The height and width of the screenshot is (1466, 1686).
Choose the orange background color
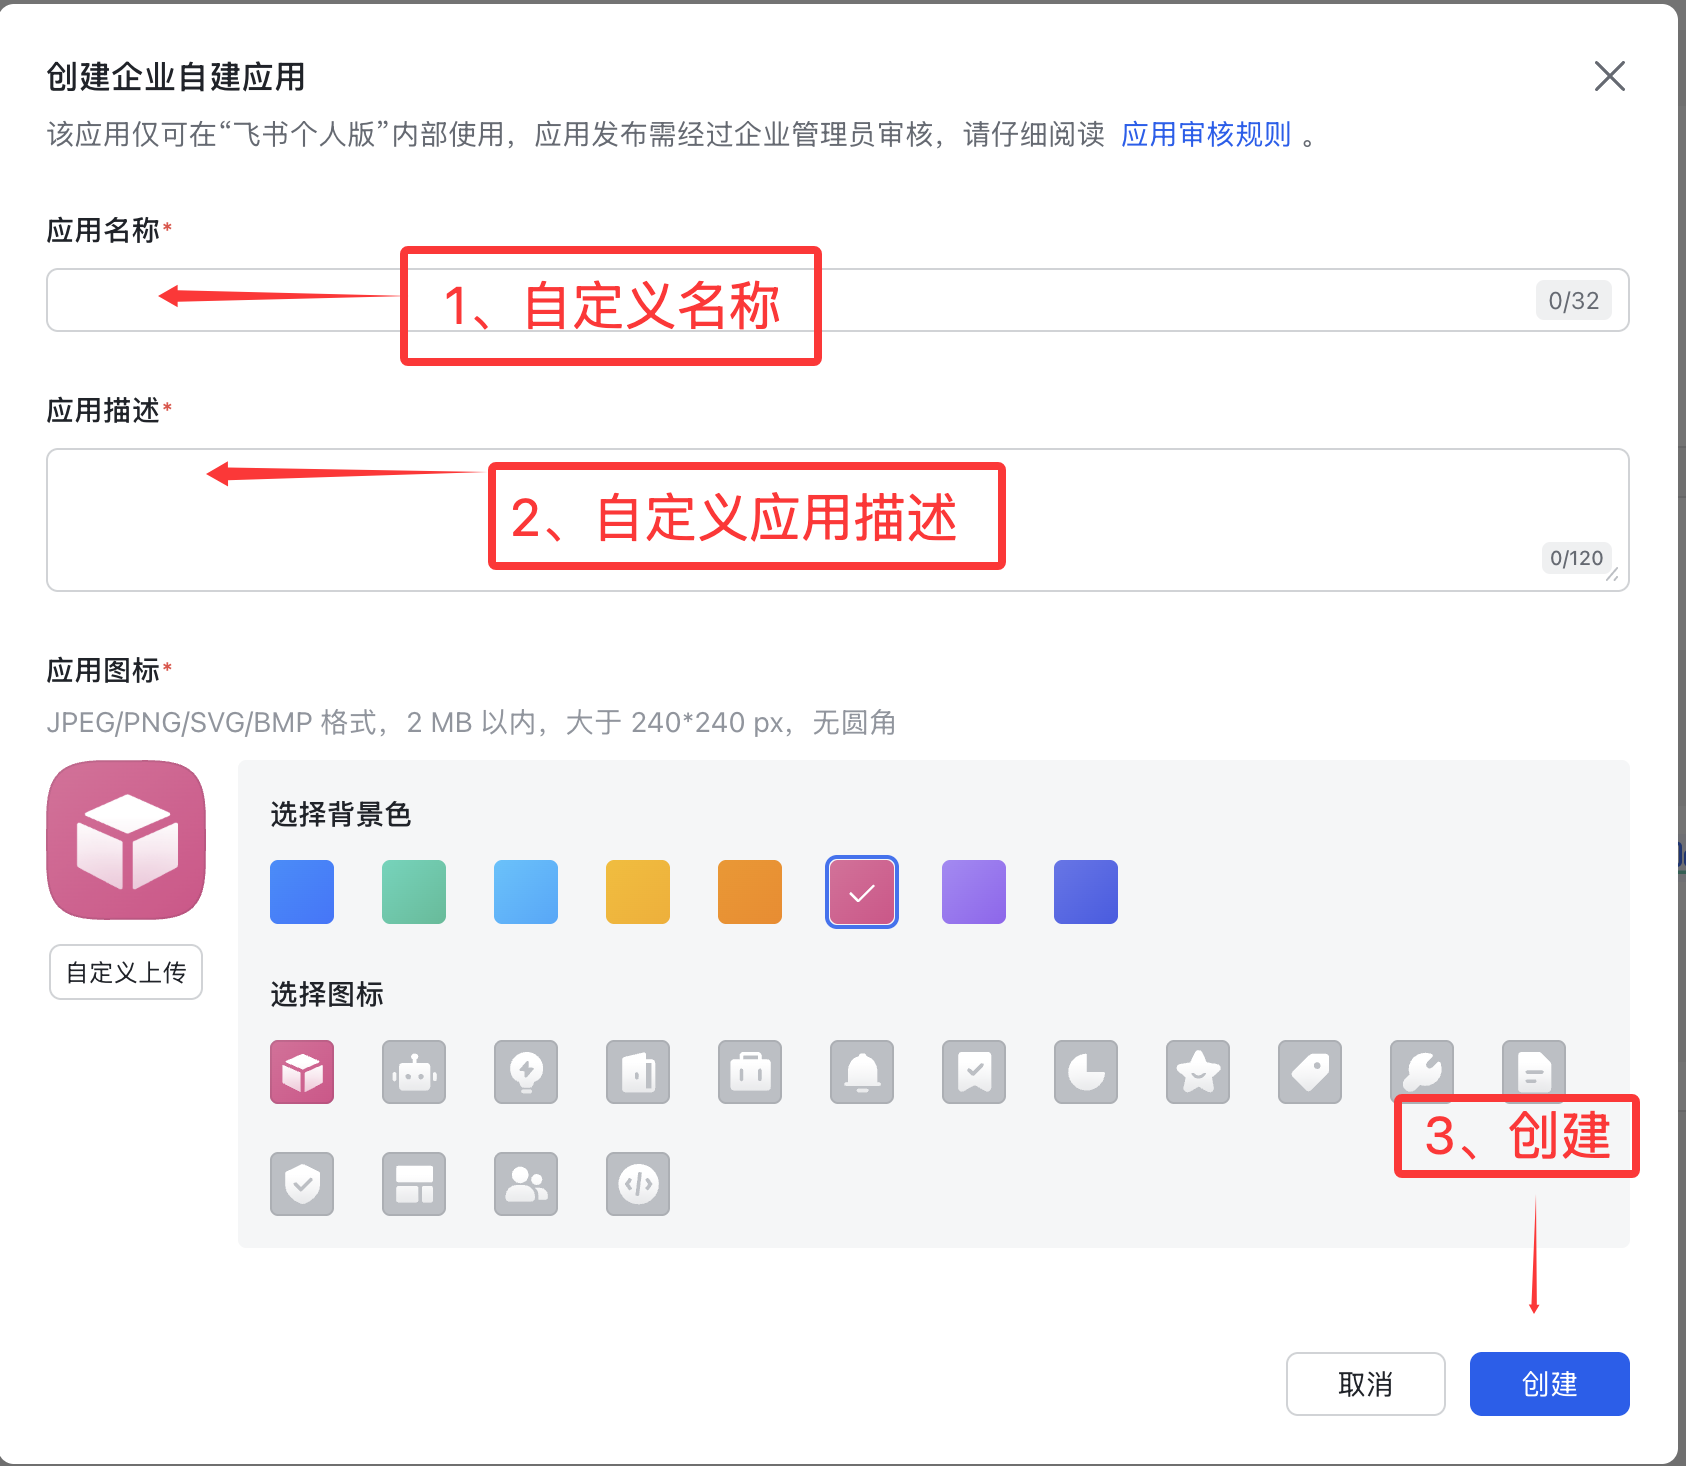click(749, 891)
